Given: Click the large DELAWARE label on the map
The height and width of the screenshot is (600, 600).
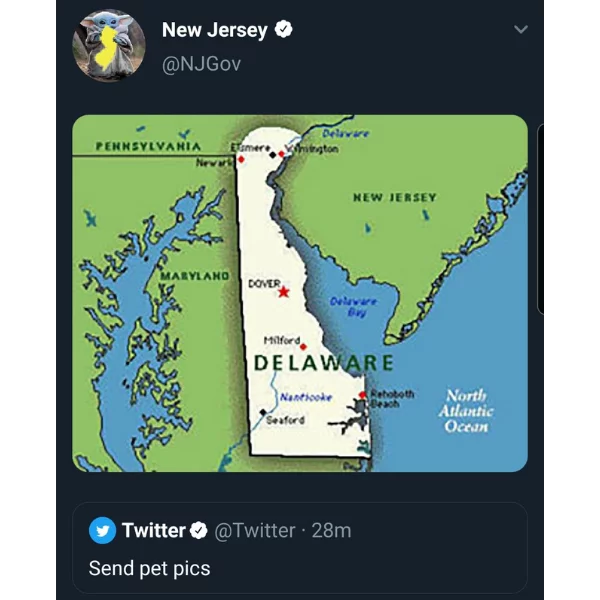Looking at the screenshot, I should [324, 363].
